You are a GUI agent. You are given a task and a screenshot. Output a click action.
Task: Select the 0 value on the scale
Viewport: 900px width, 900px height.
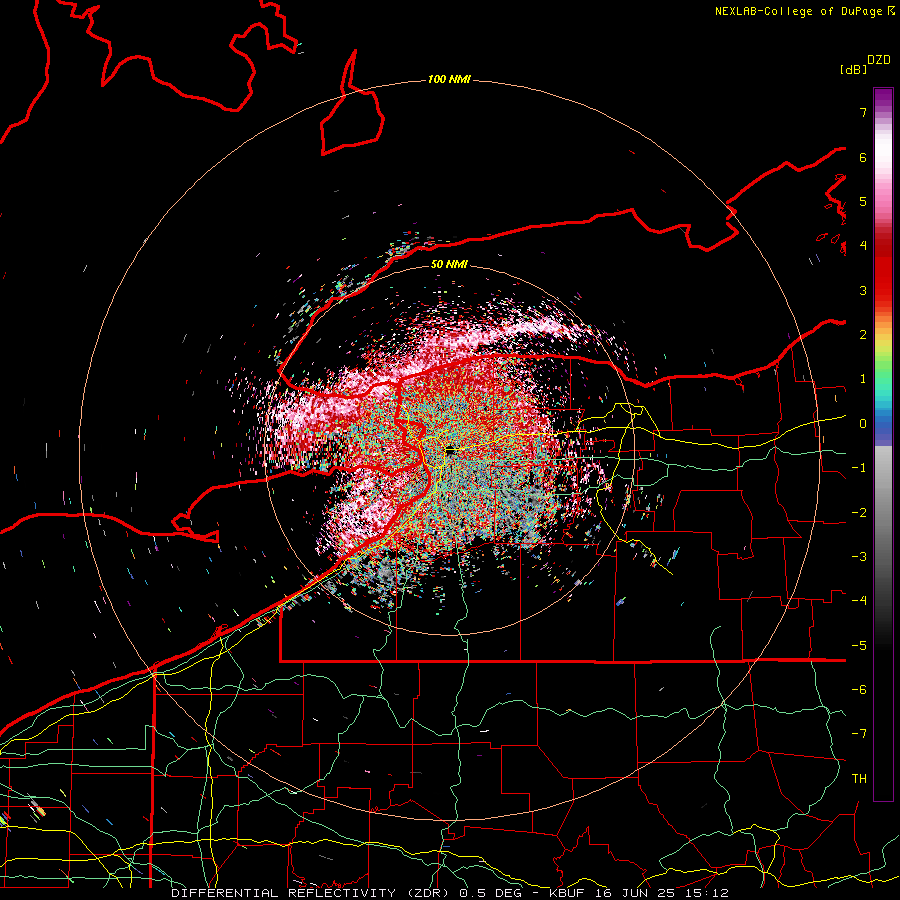(863, 424)
